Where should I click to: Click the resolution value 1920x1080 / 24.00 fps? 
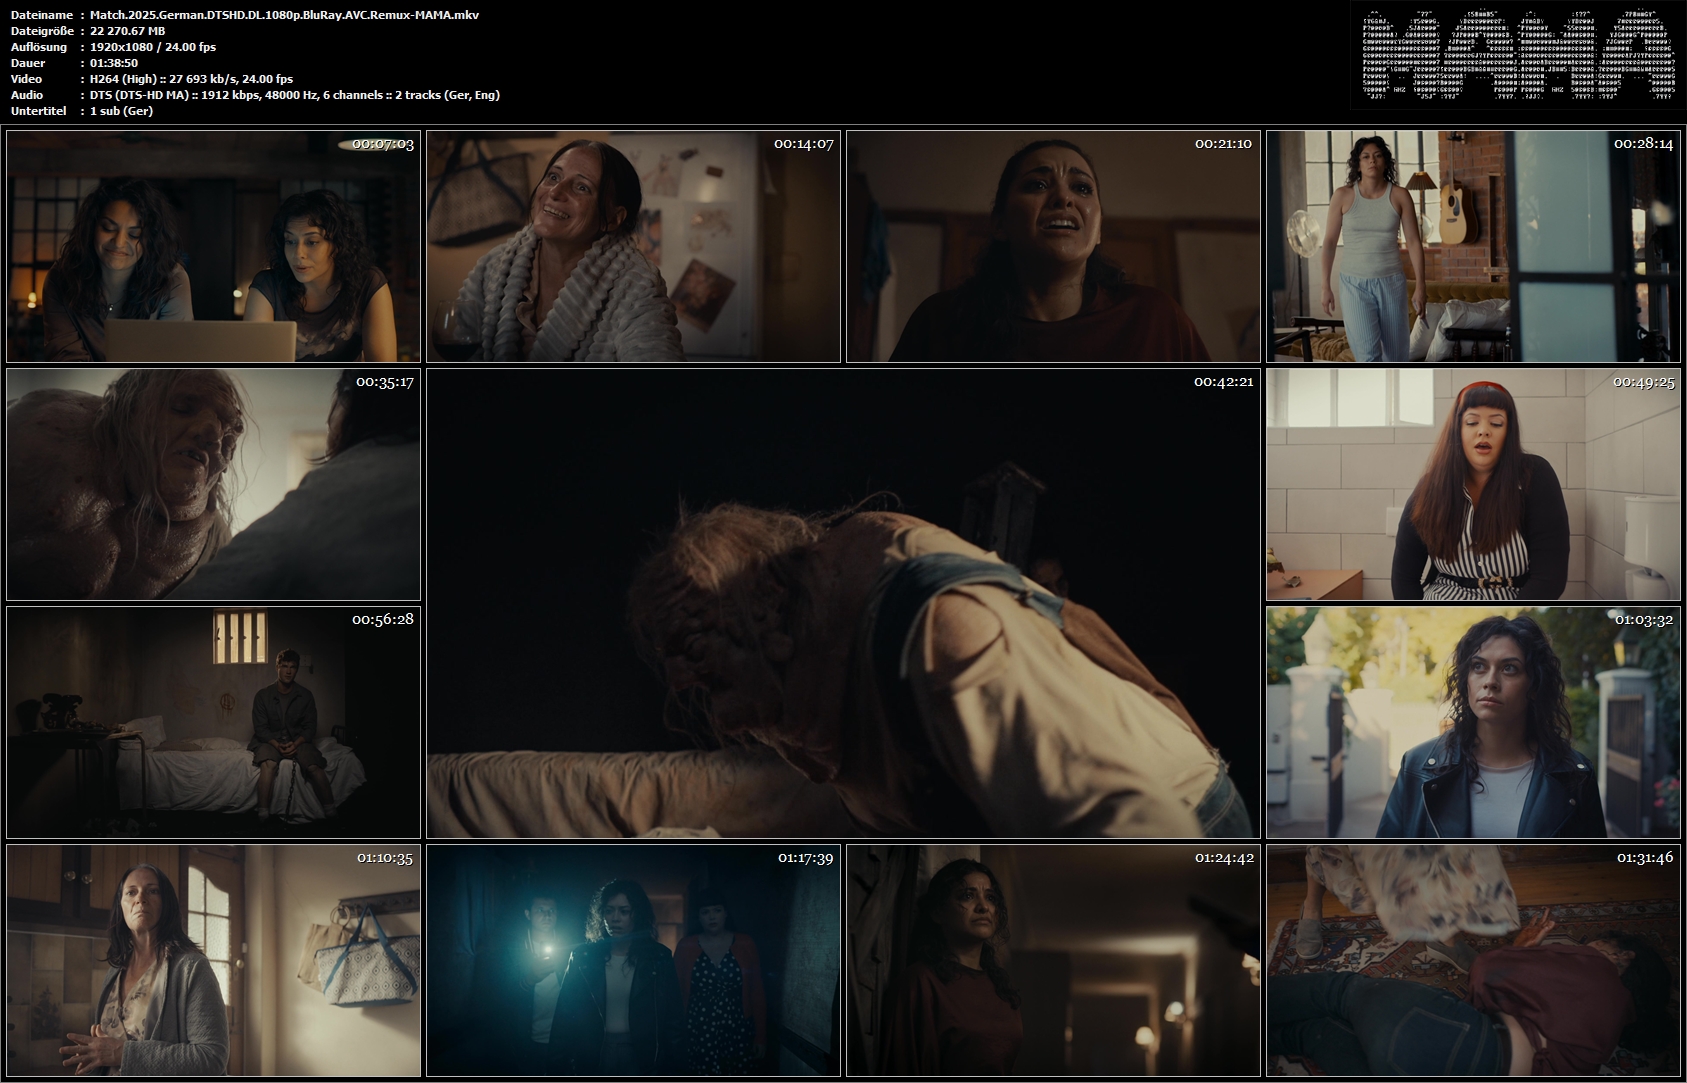(153, 47)
